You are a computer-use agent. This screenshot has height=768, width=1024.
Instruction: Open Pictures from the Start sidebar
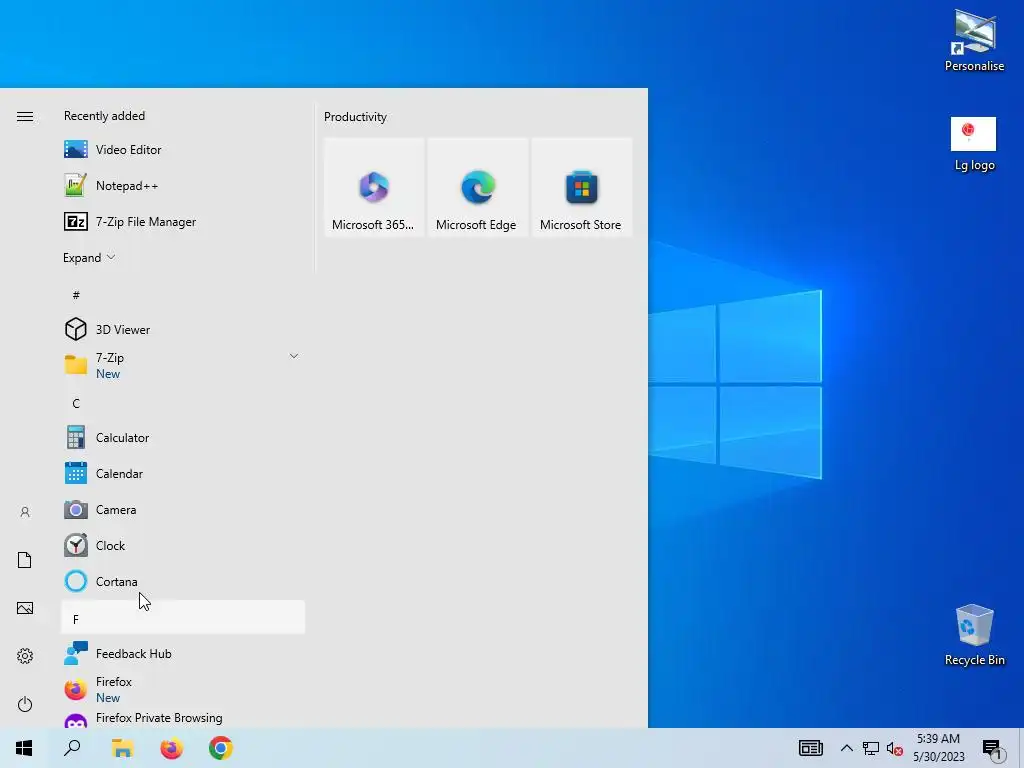25,608
